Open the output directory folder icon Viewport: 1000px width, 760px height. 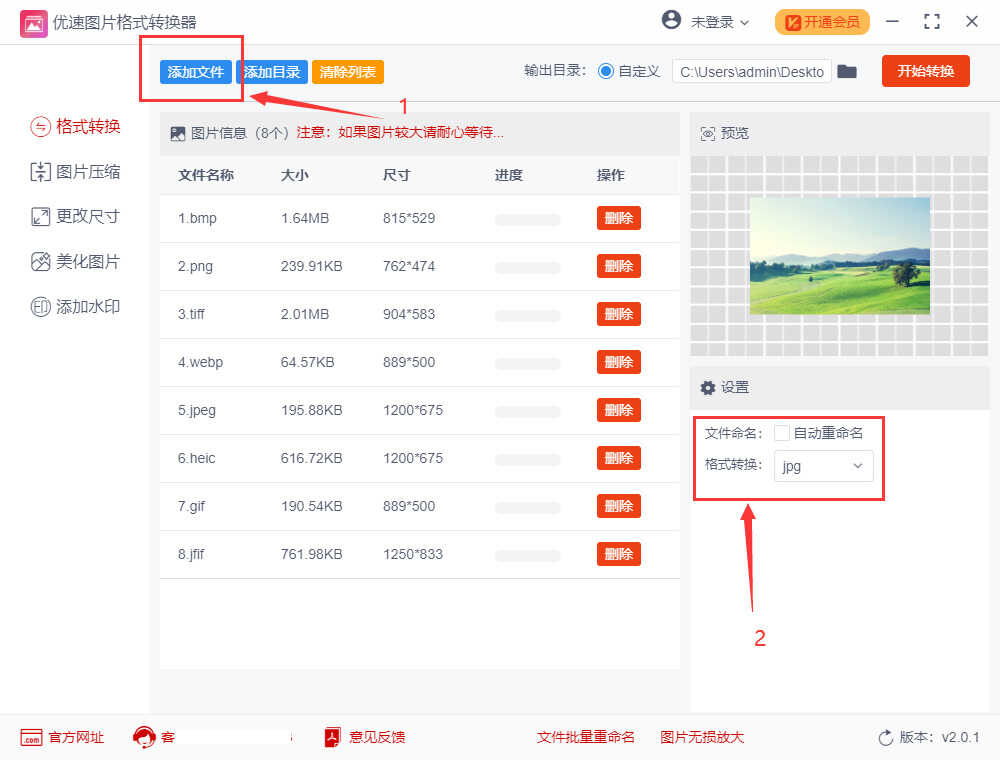847,71
